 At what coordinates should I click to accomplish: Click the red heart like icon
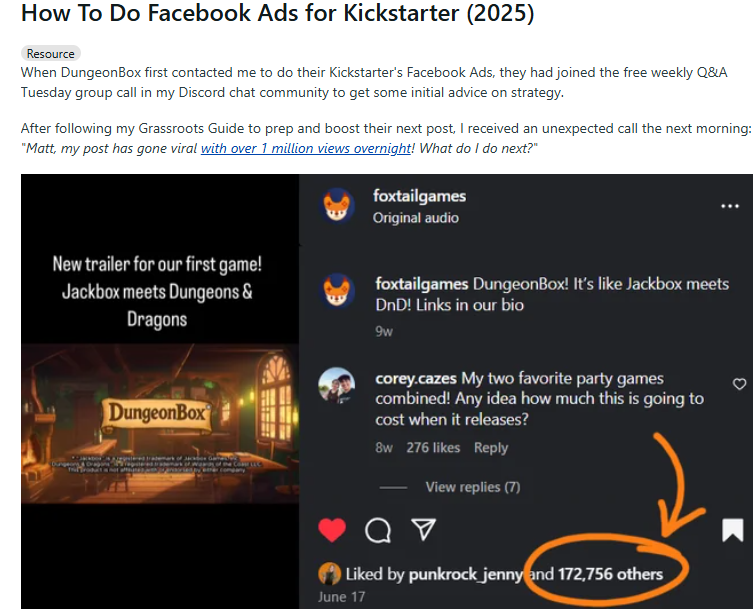click(x=332, y=530)
